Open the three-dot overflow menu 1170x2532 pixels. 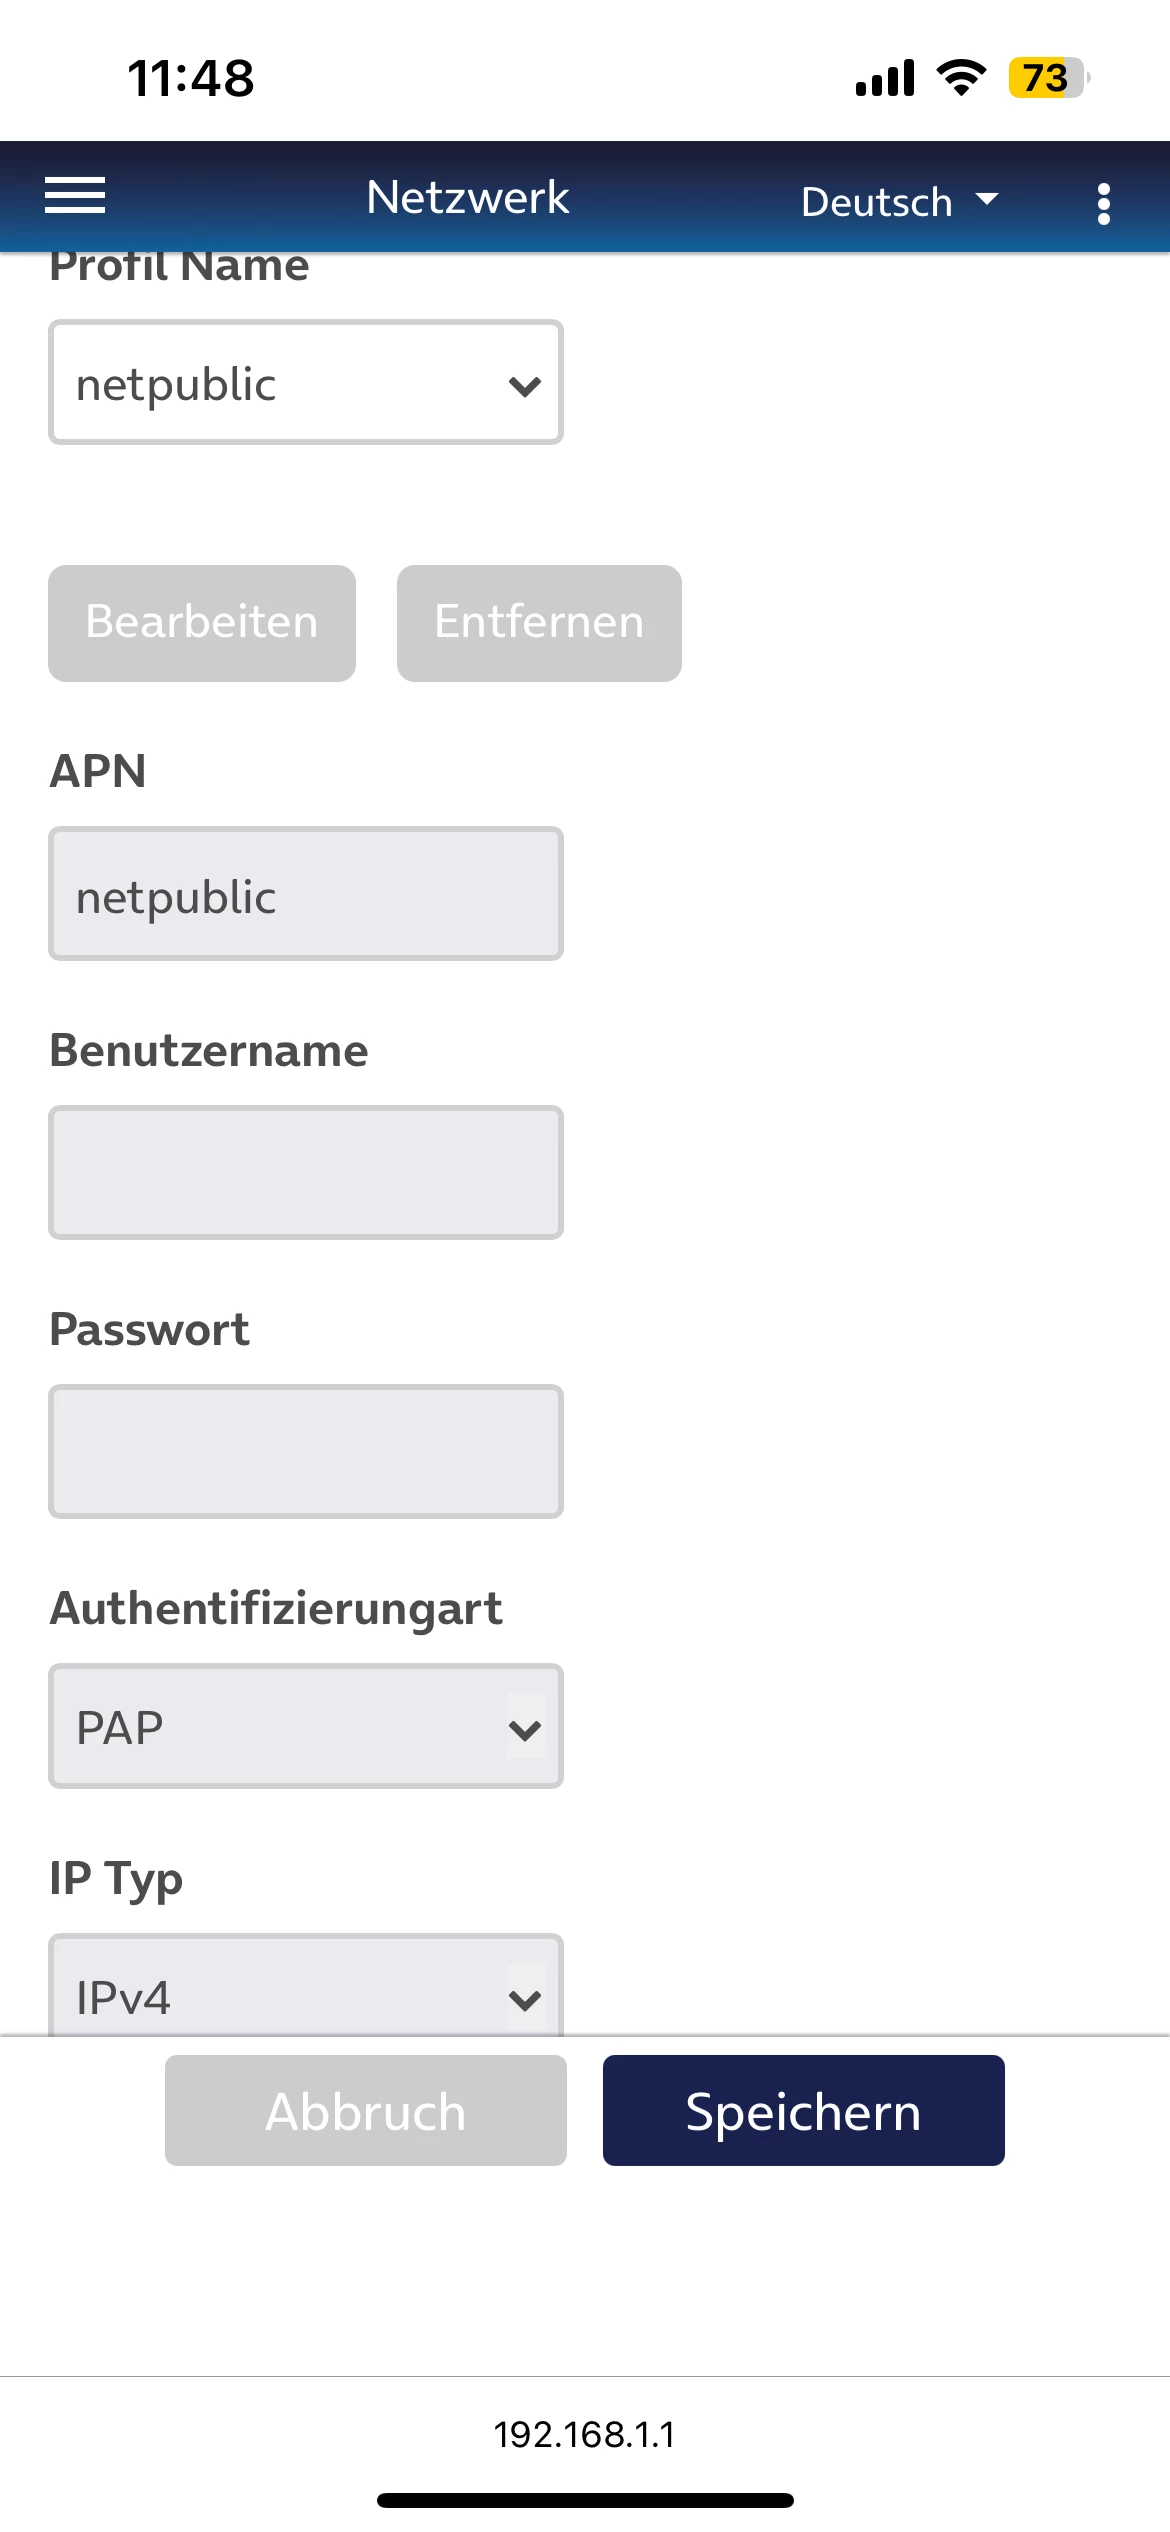[x=1103, y=203]
